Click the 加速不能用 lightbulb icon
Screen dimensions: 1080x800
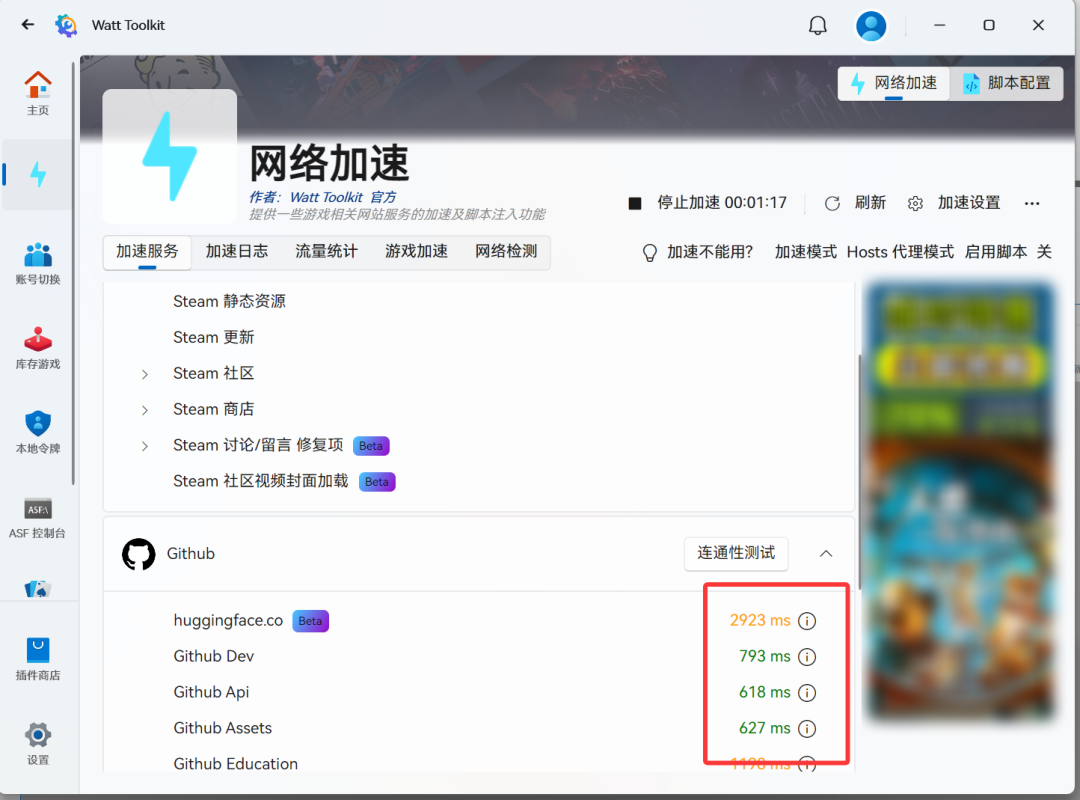650,253
